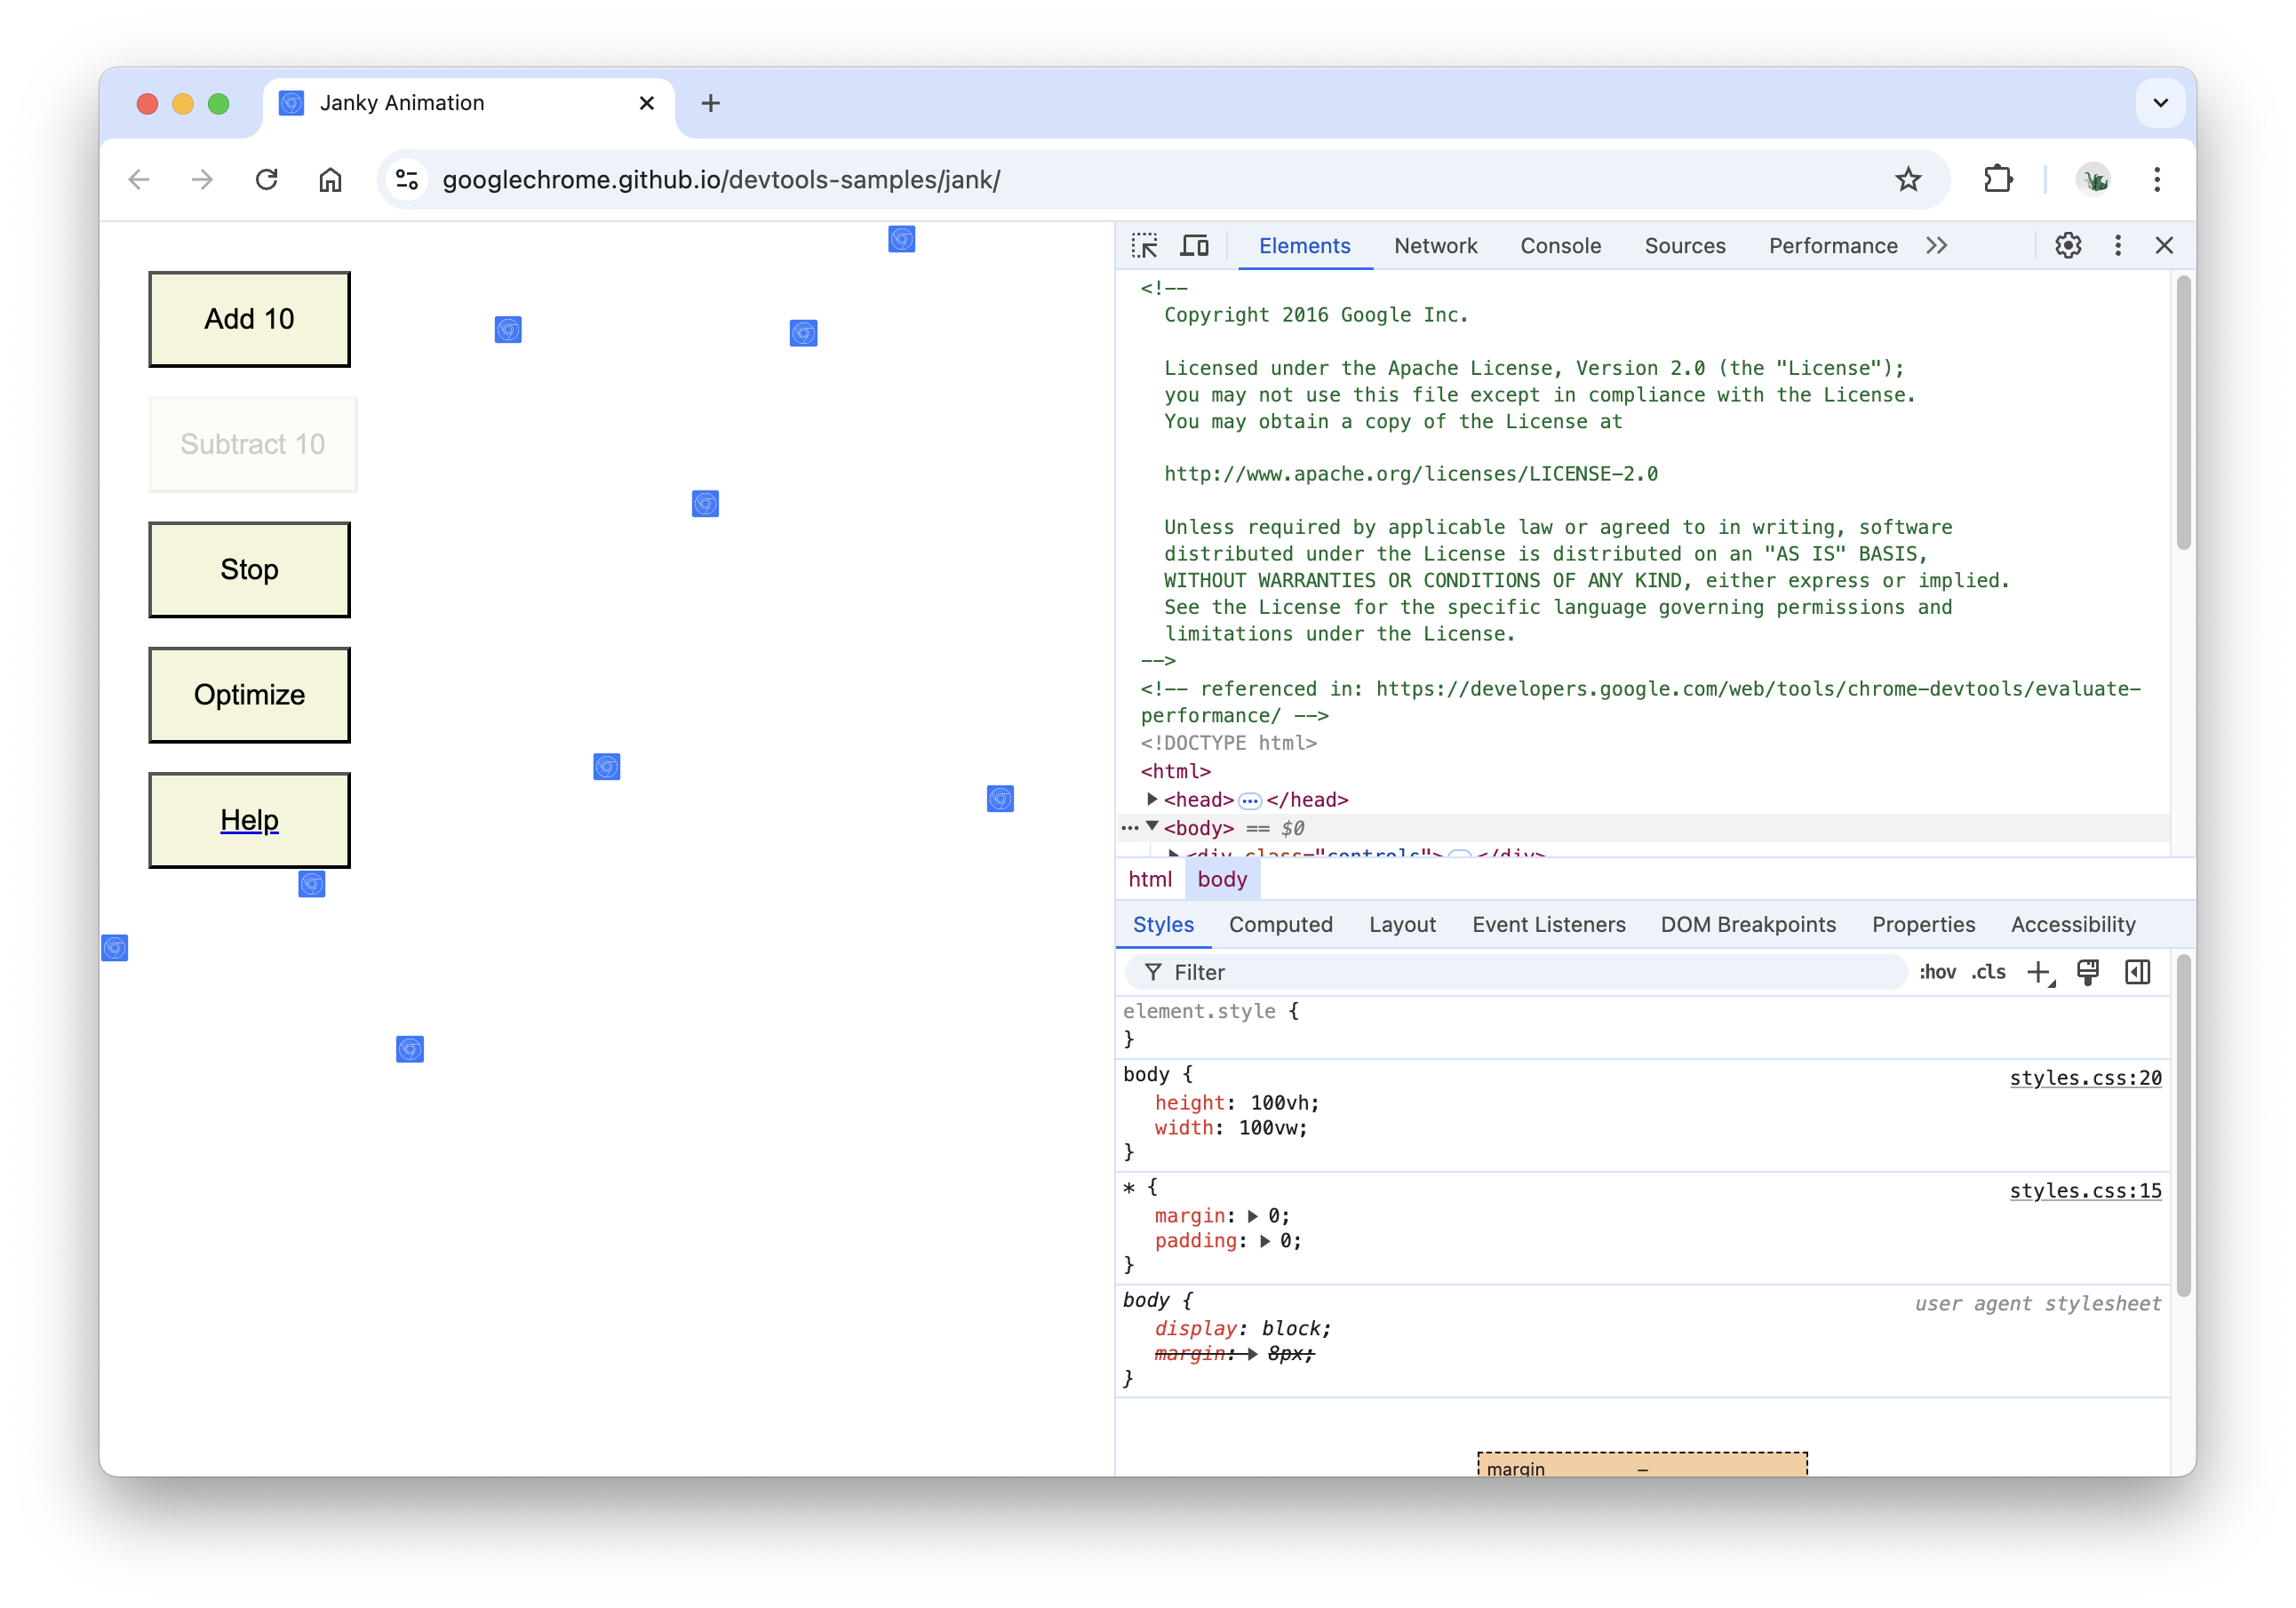Image resolution: width=2296 pixels, height=1608 pixels.
Task: Click the inspect element picker icon
Action: click(1144, 246)
